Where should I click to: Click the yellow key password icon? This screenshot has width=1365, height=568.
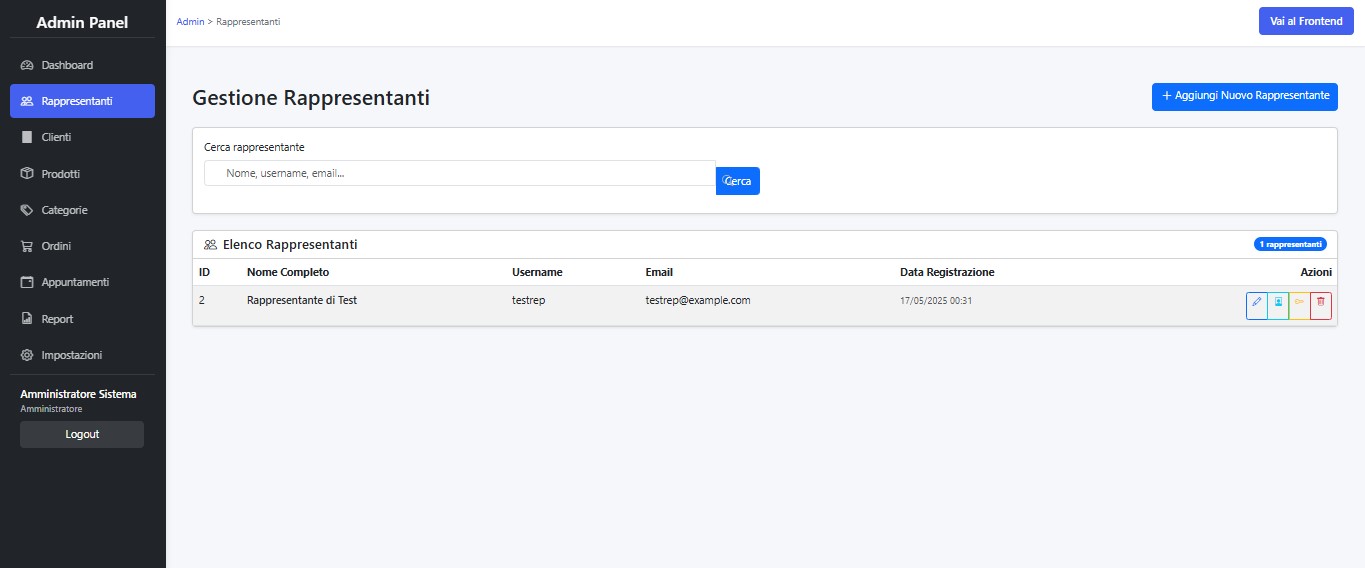[x=1299, y=306]
